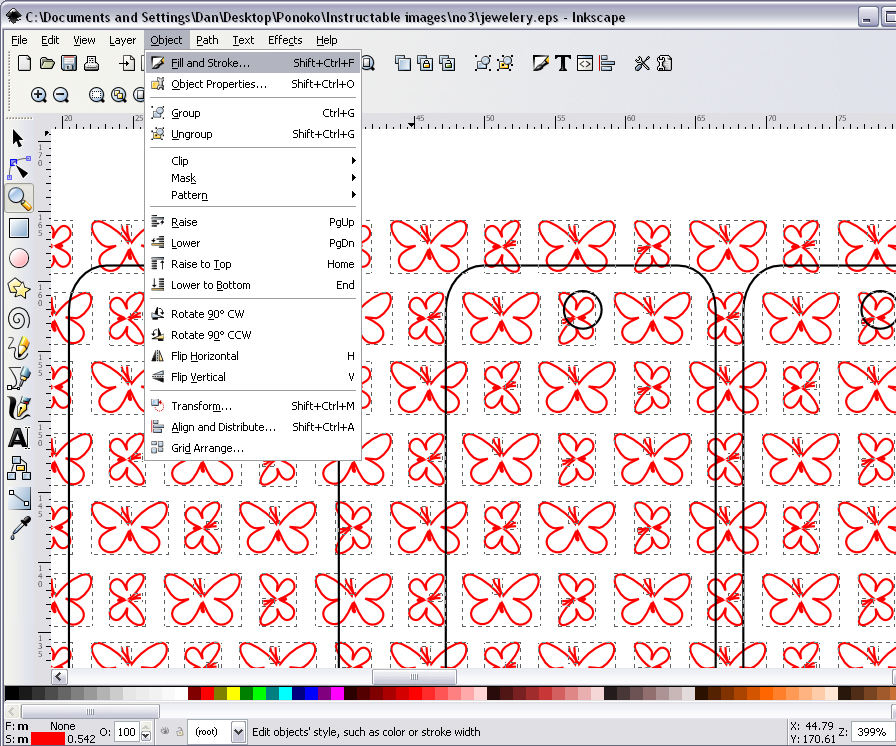Click the Duplicate object toolbar icon
896x746 pixels.
tap(403, 63)
